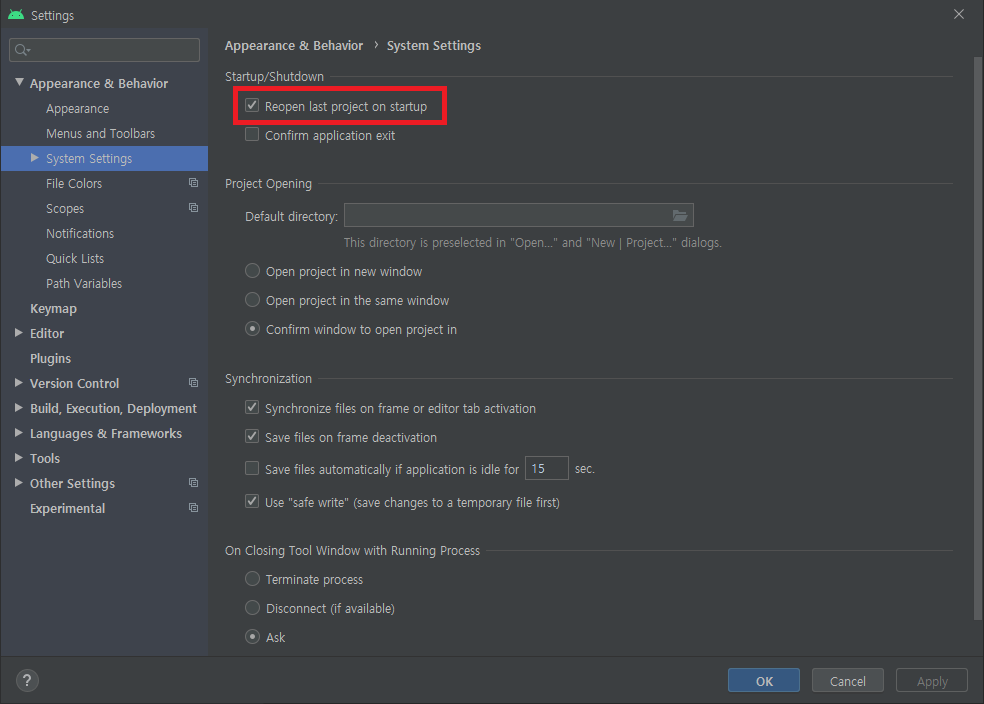Image resolution: width=984 pixels, height=704 pixels.
Task: Open Path Variables settings page
Action: (84, 284)
